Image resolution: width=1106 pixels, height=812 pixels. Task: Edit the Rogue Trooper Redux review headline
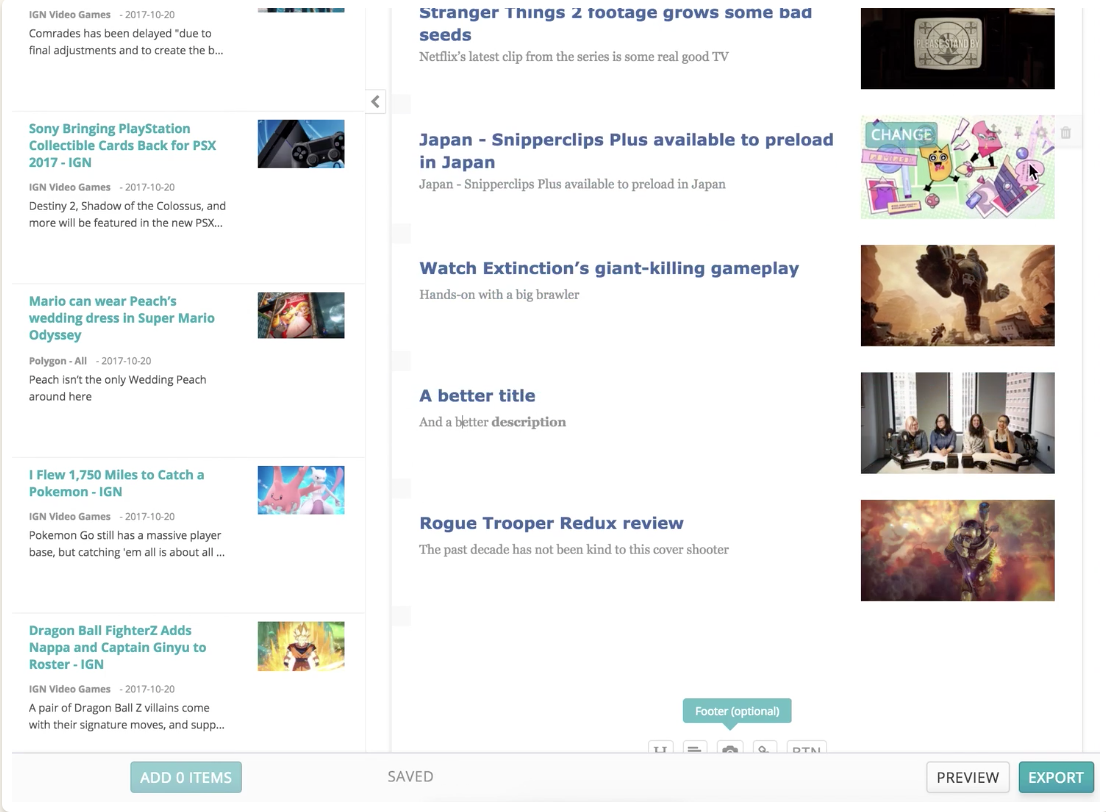(551, 523)
